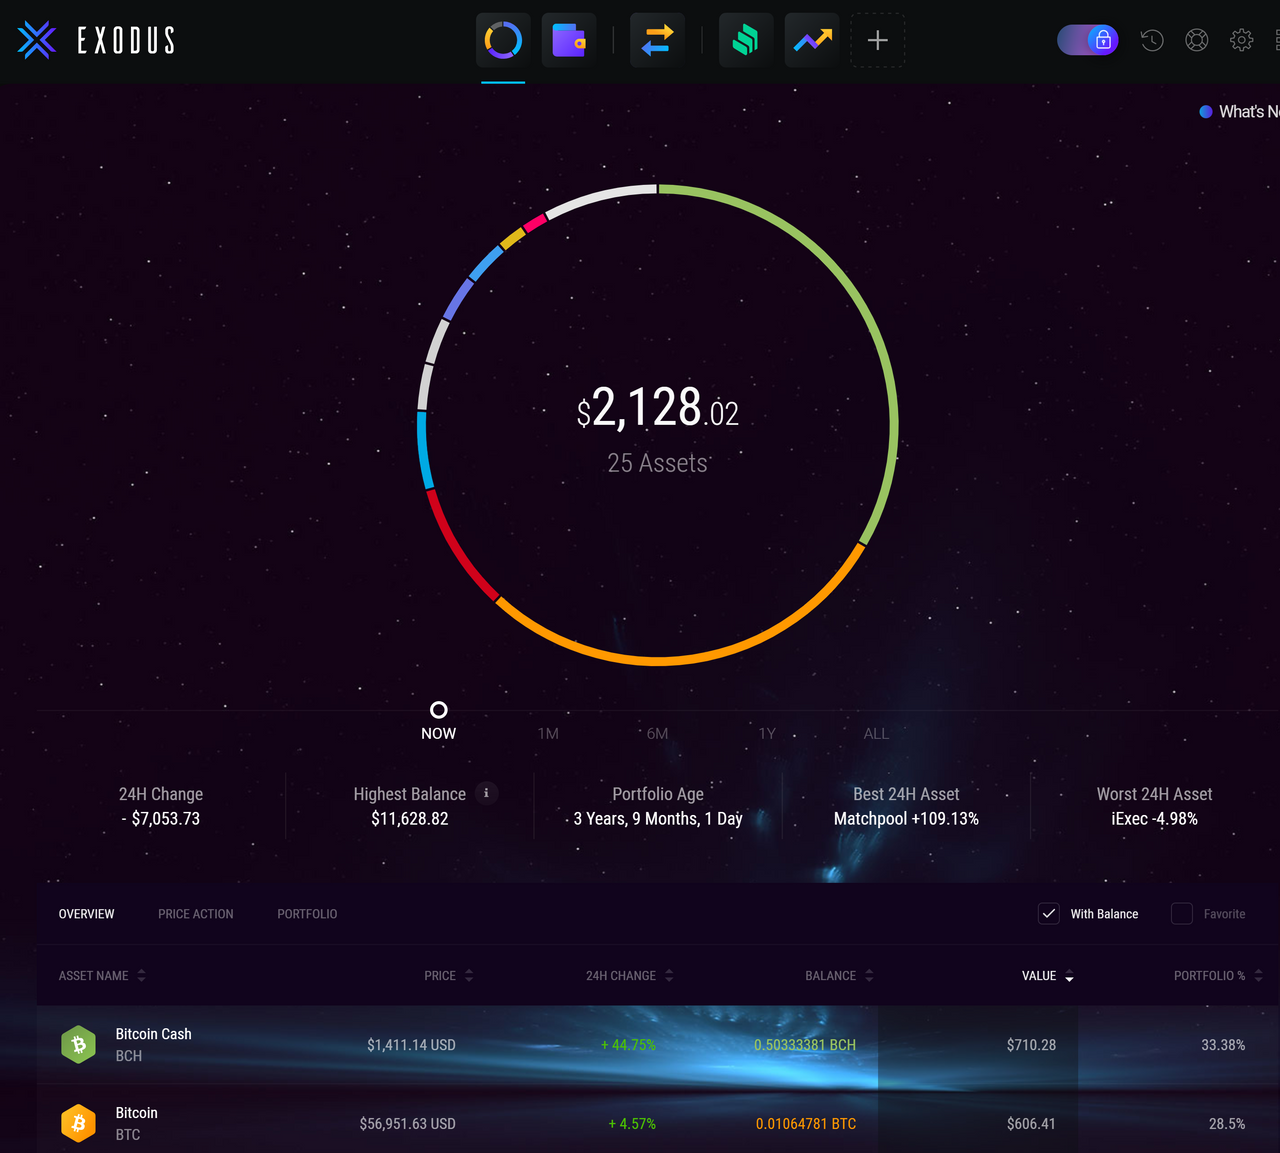The width and height of the screenshot is (1280, 1153).
Task: Open the Portfolio donut icon tab
Action: tap(503, 41)
